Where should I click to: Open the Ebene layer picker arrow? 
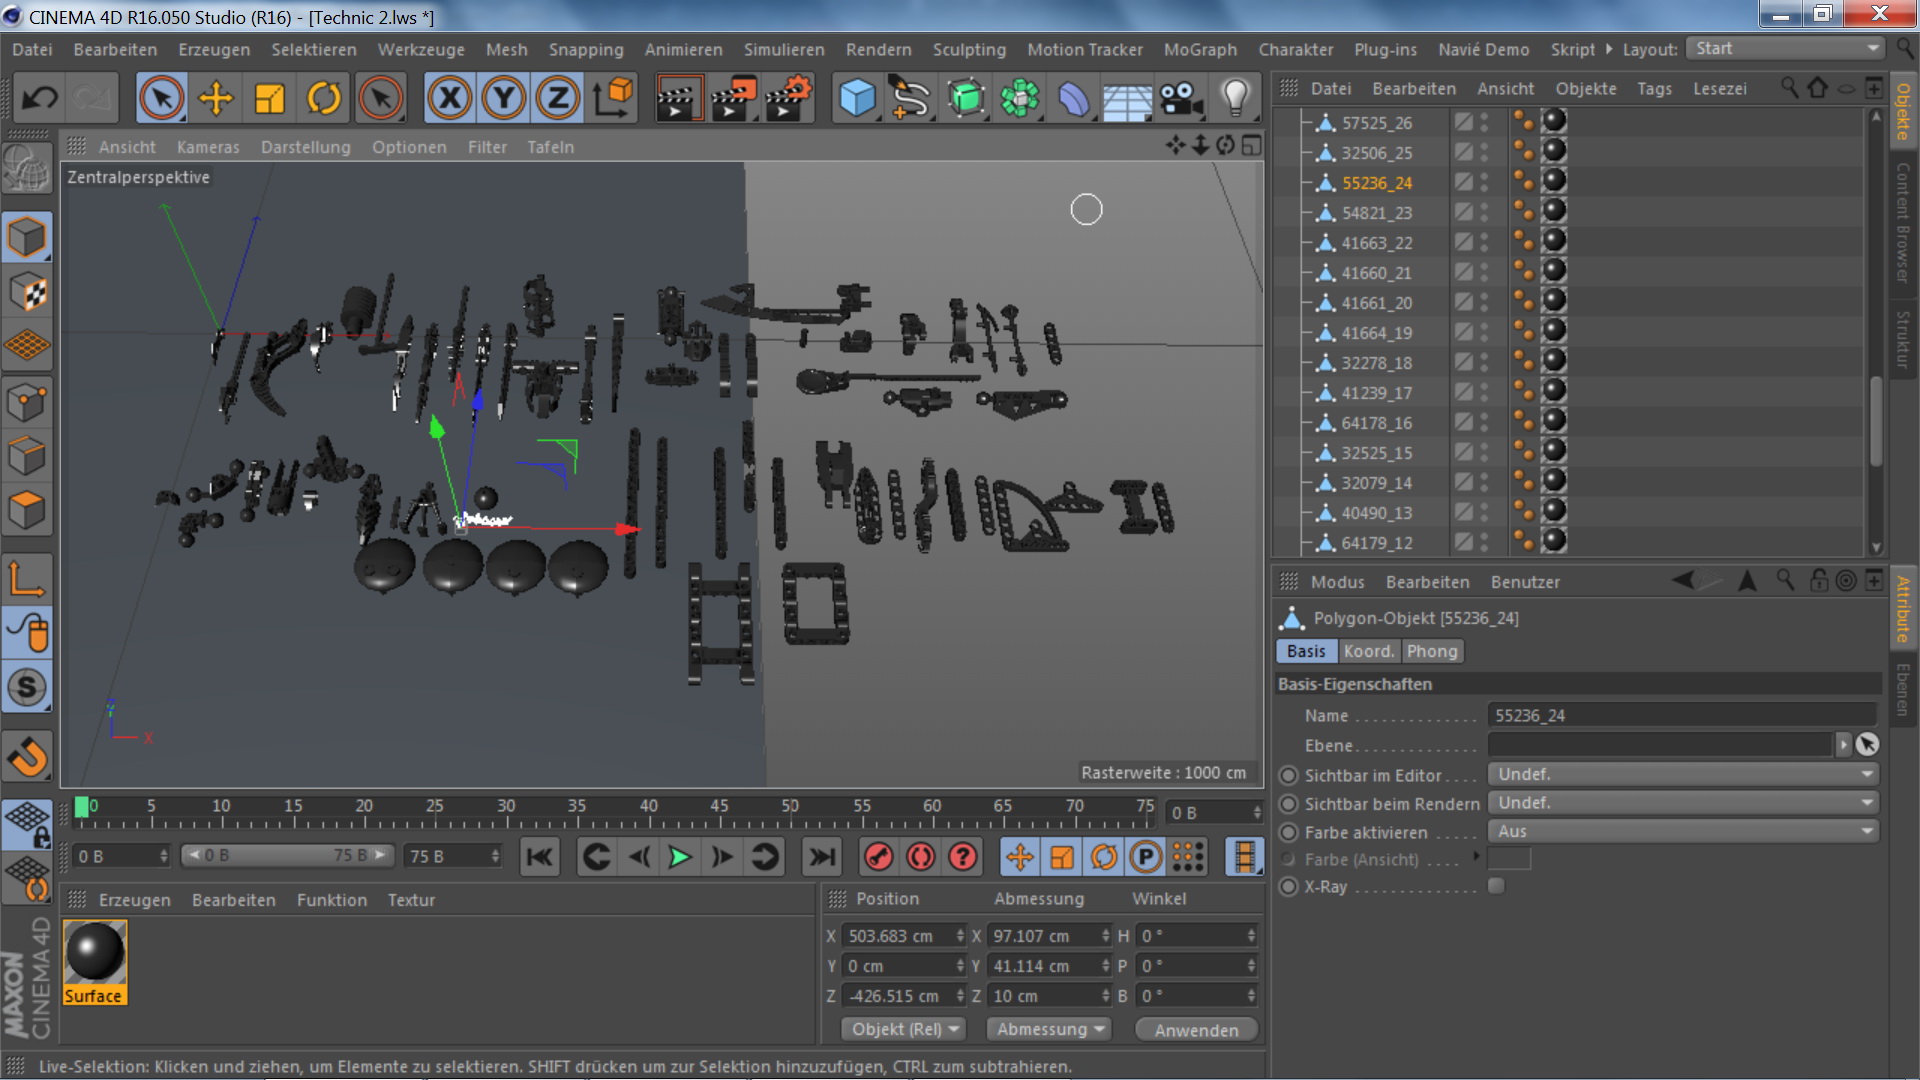[x=1844, y=745]
